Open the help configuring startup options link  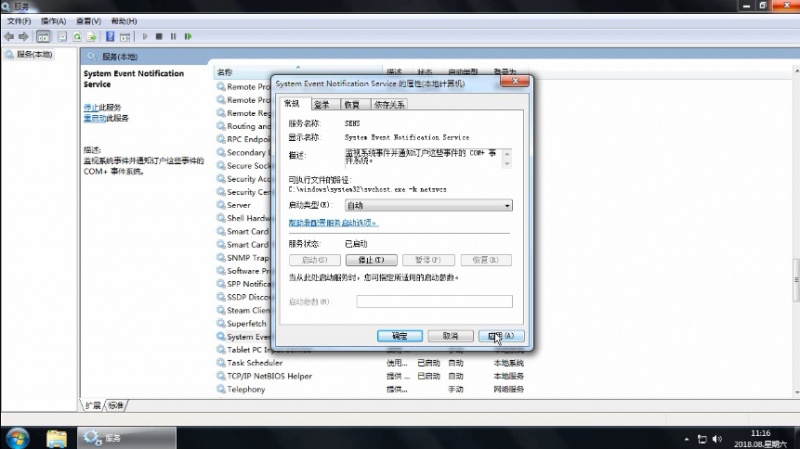pos(333,223)
